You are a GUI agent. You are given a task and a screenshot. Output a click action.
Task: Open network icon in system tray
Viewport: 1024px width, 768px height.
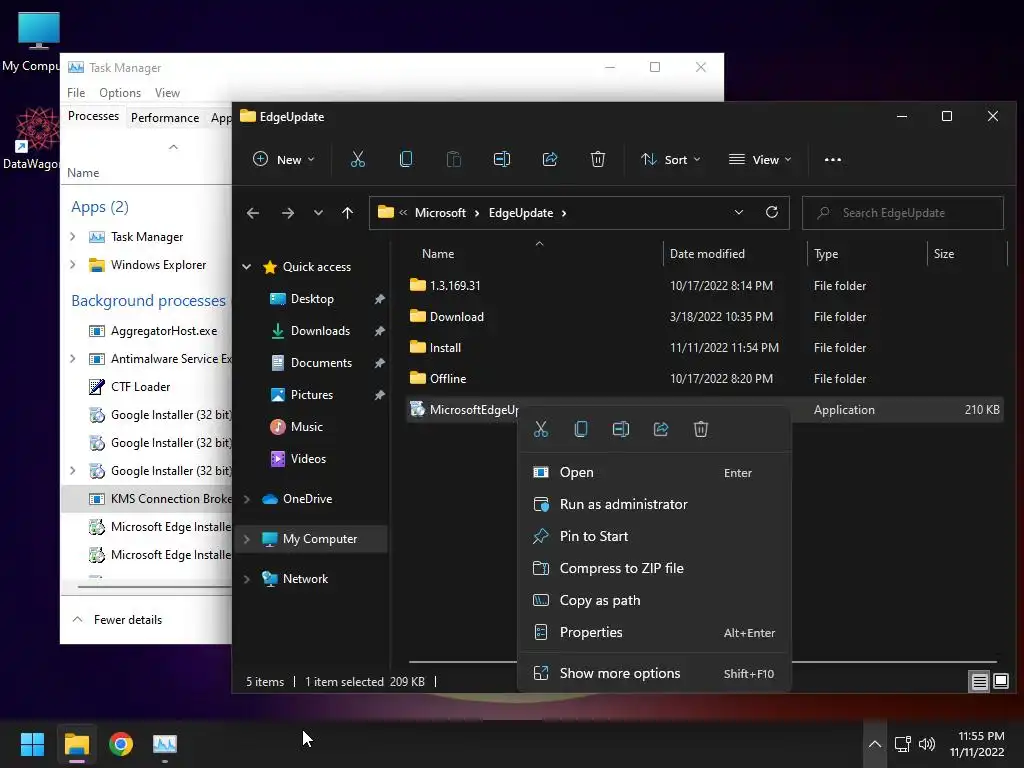[903, 744]
